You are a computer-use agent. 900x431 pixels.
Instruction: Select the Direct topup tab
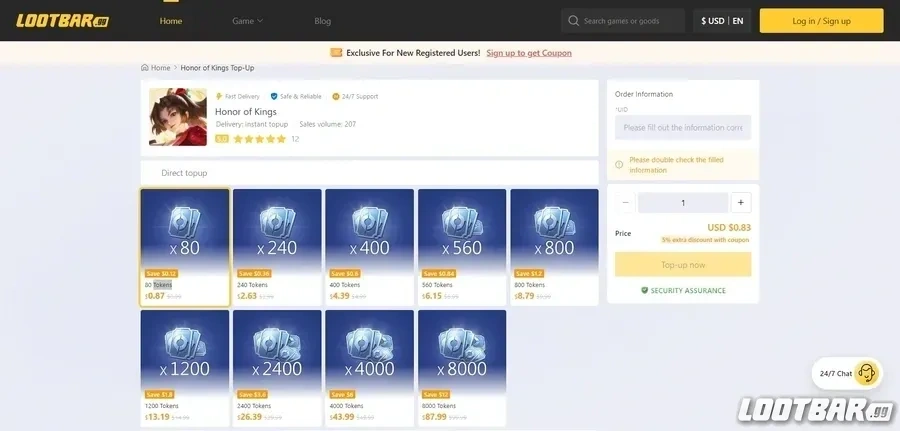184,173
